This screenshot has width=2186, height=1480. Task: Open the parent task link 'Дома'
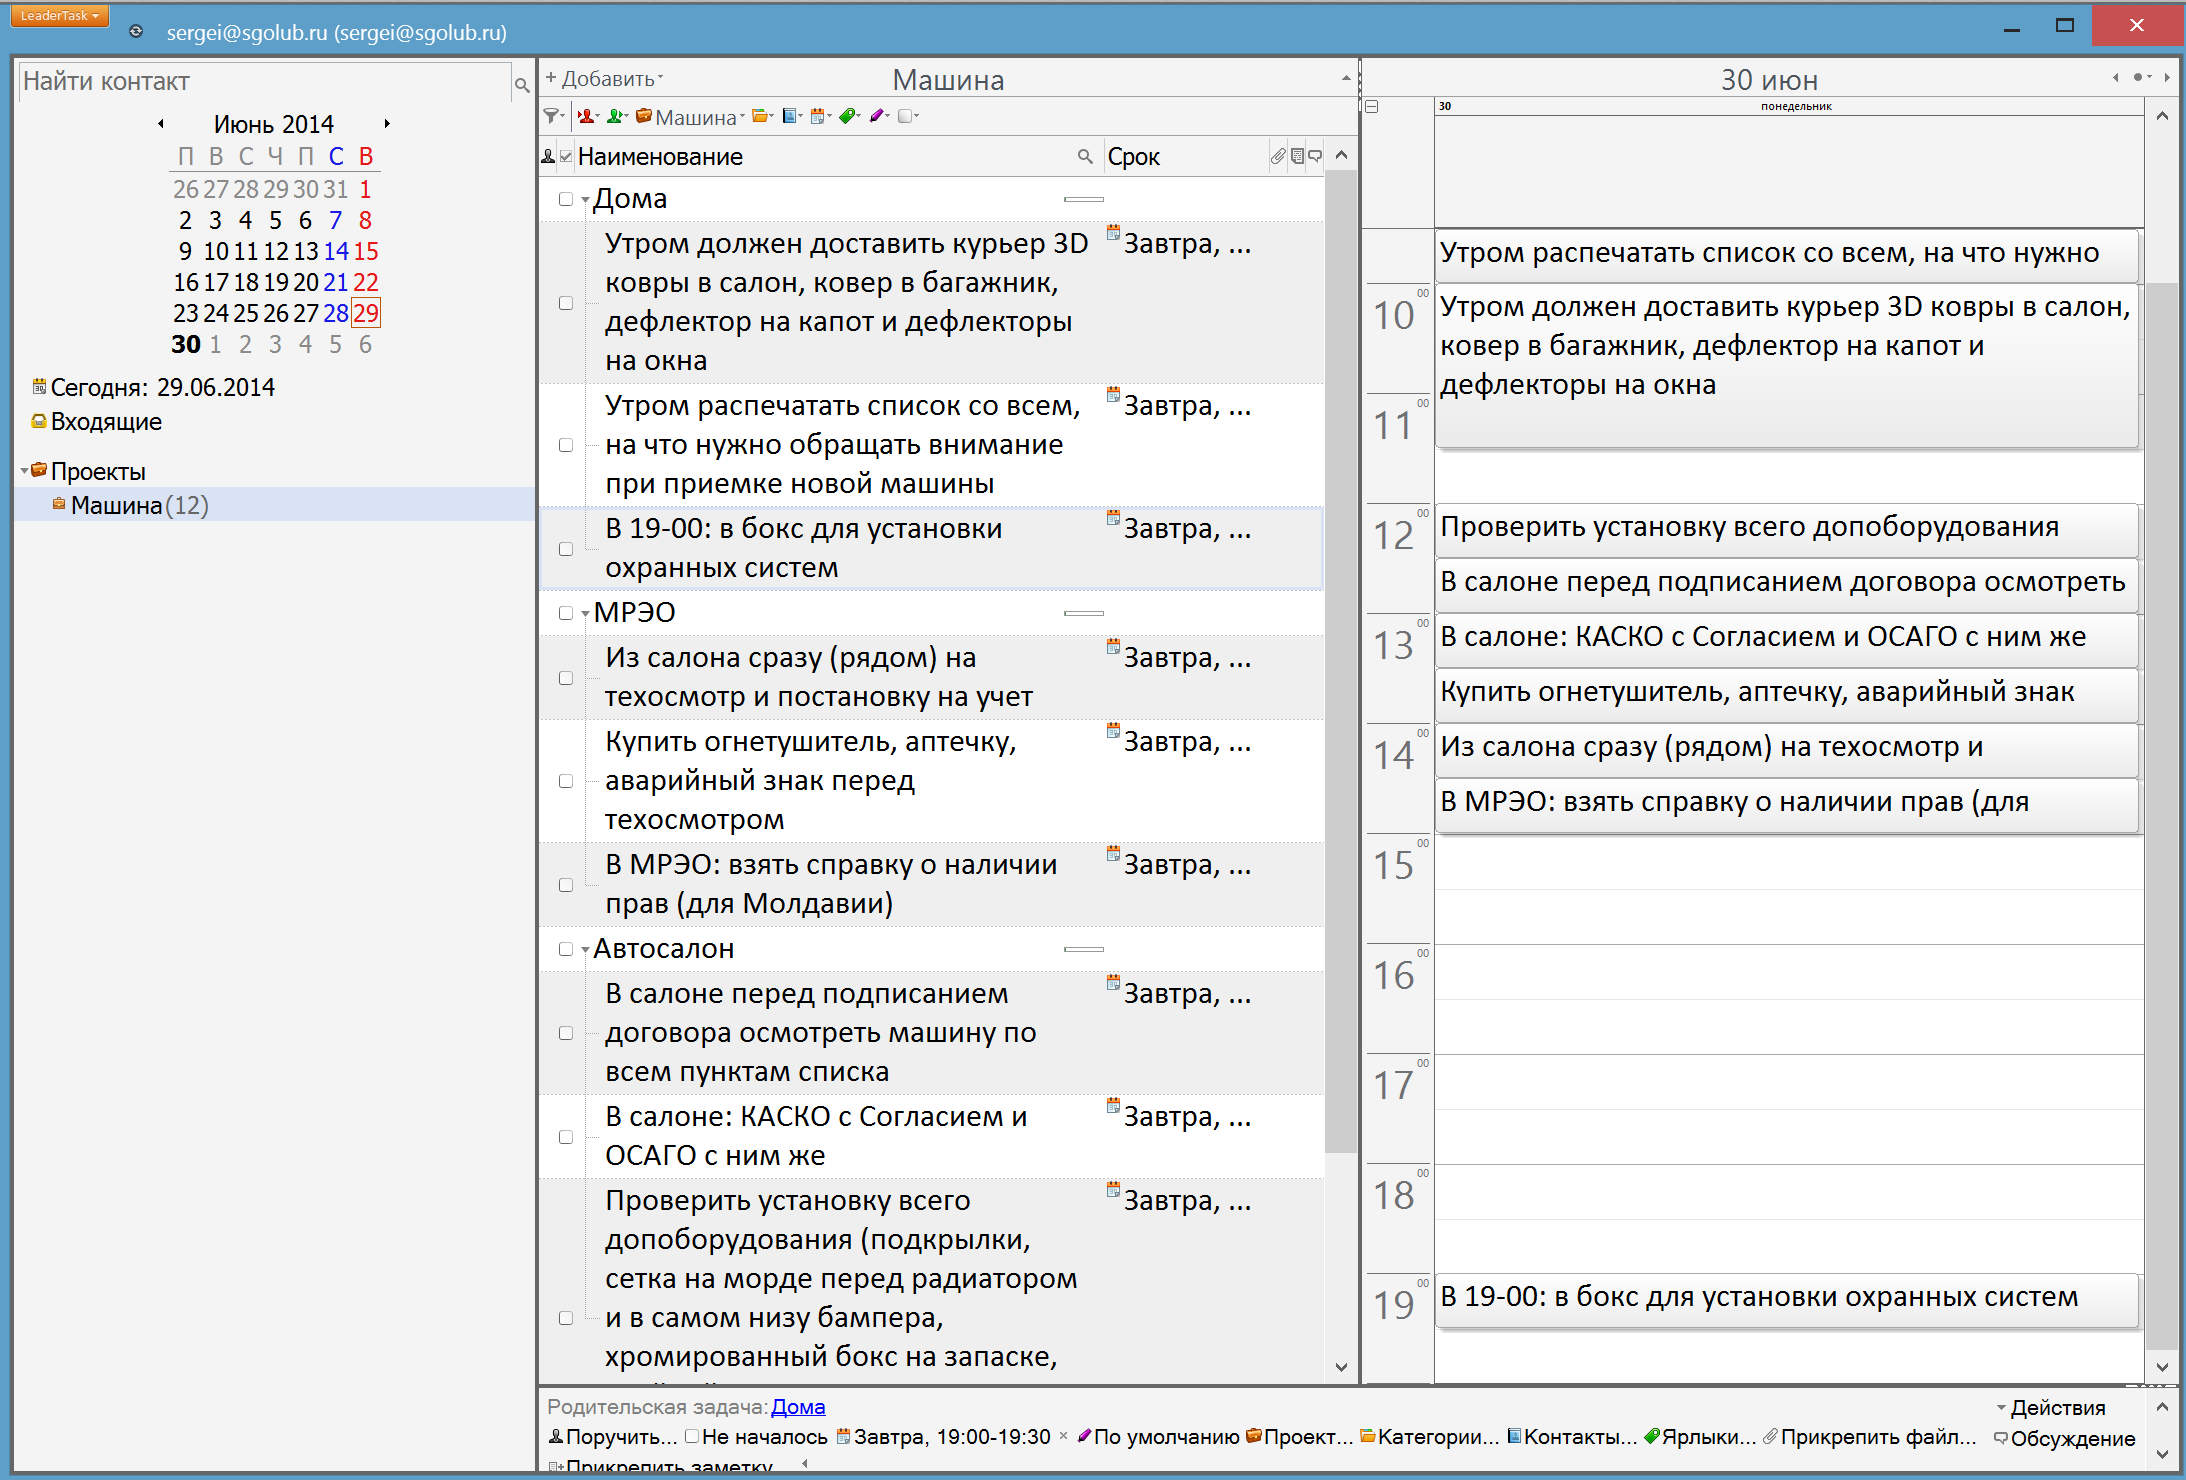(x=797, y=1407)
